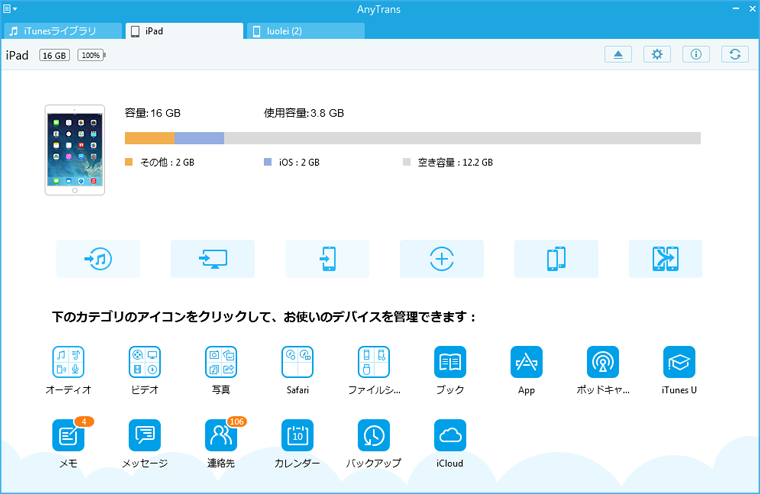The width and height of the screenshot is (760, 494).
Task: Open the Photos (写真) category
Action: (x=221, y=362)
